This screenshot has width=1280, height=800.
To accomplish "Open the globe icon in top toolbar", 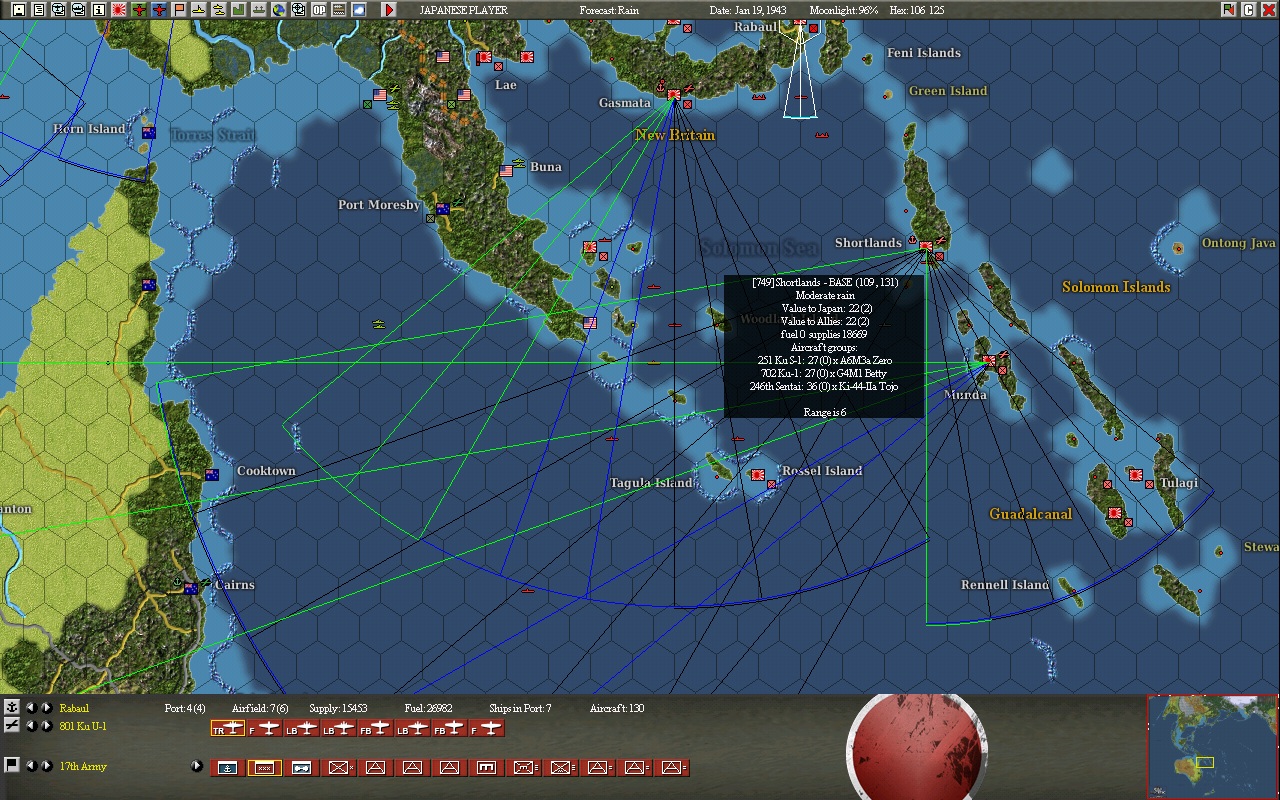I will [x=279, y=10].
